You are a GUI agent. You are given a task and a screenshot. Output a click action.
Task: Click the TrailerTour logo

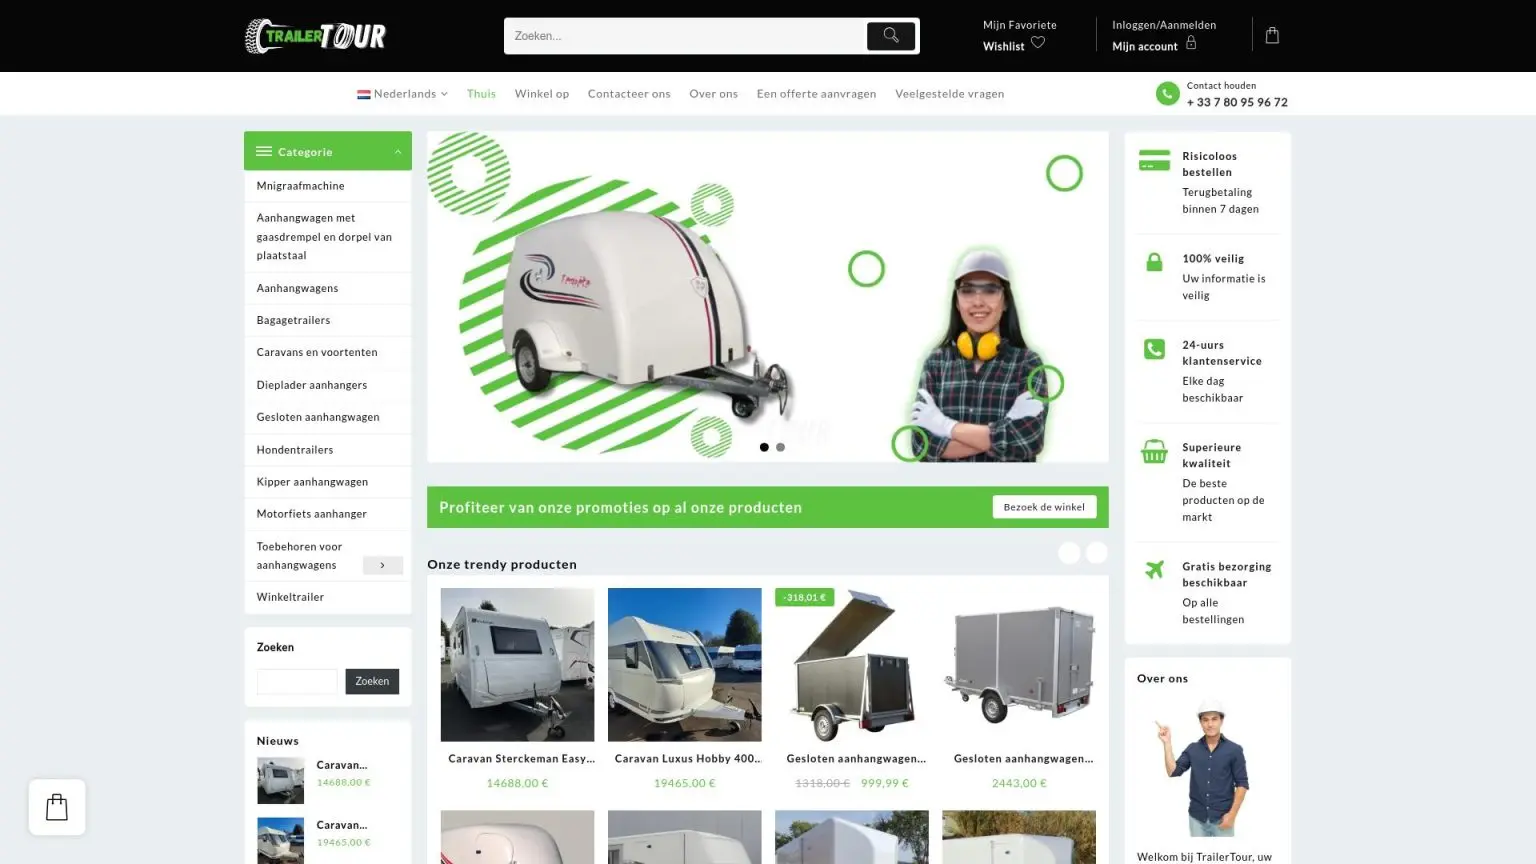[315, 36]
